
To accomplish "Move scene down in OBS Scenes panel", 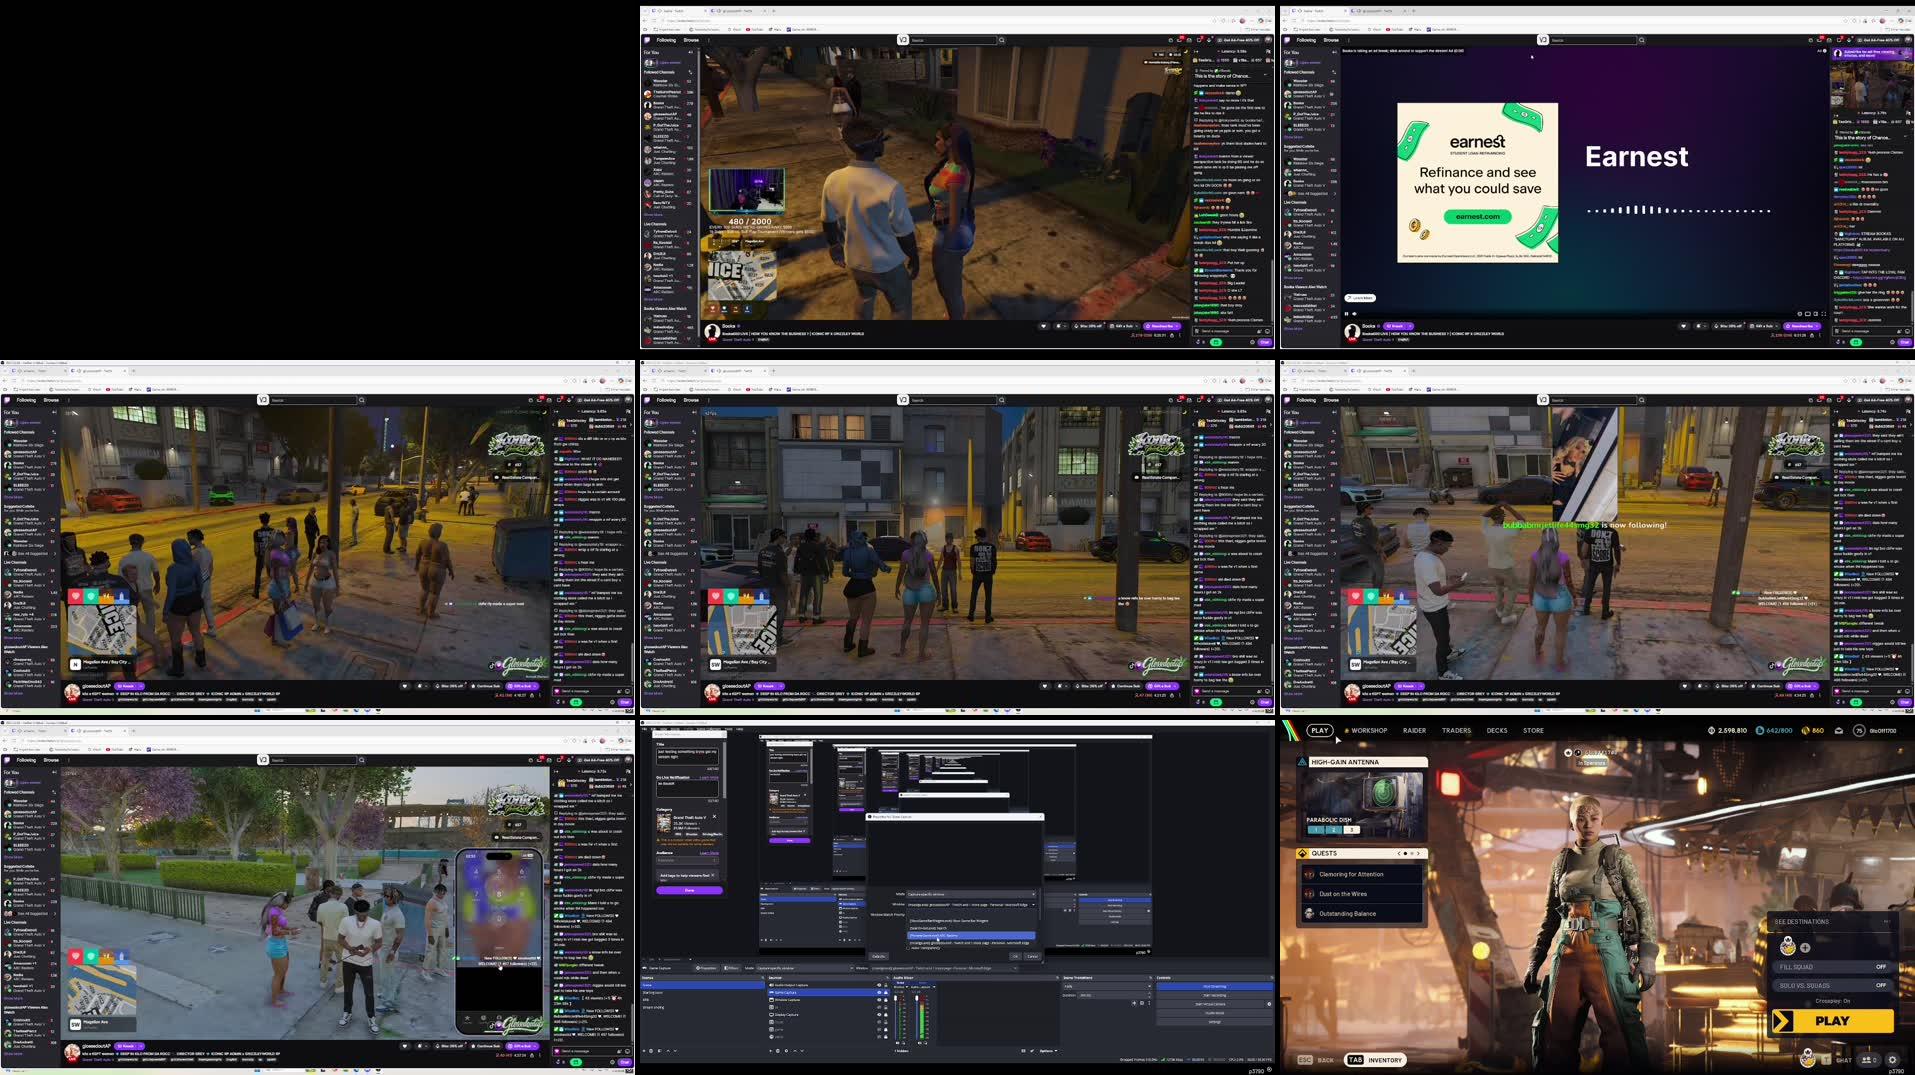I will 675,1051.
